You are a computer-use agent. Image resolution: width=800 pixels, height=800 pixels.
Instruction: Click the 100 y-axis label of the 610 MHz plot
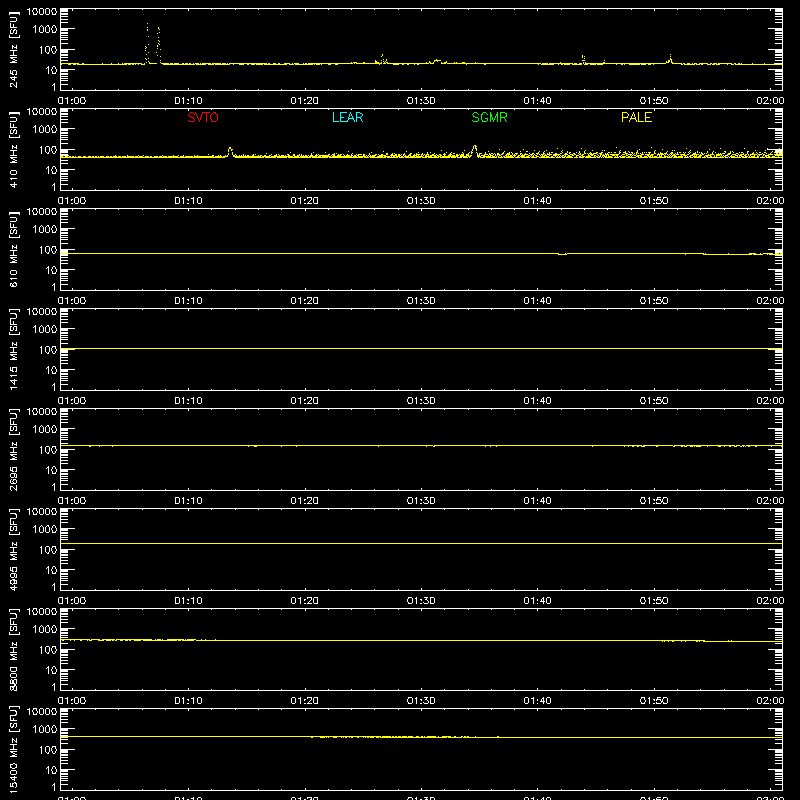coord(48,250)
